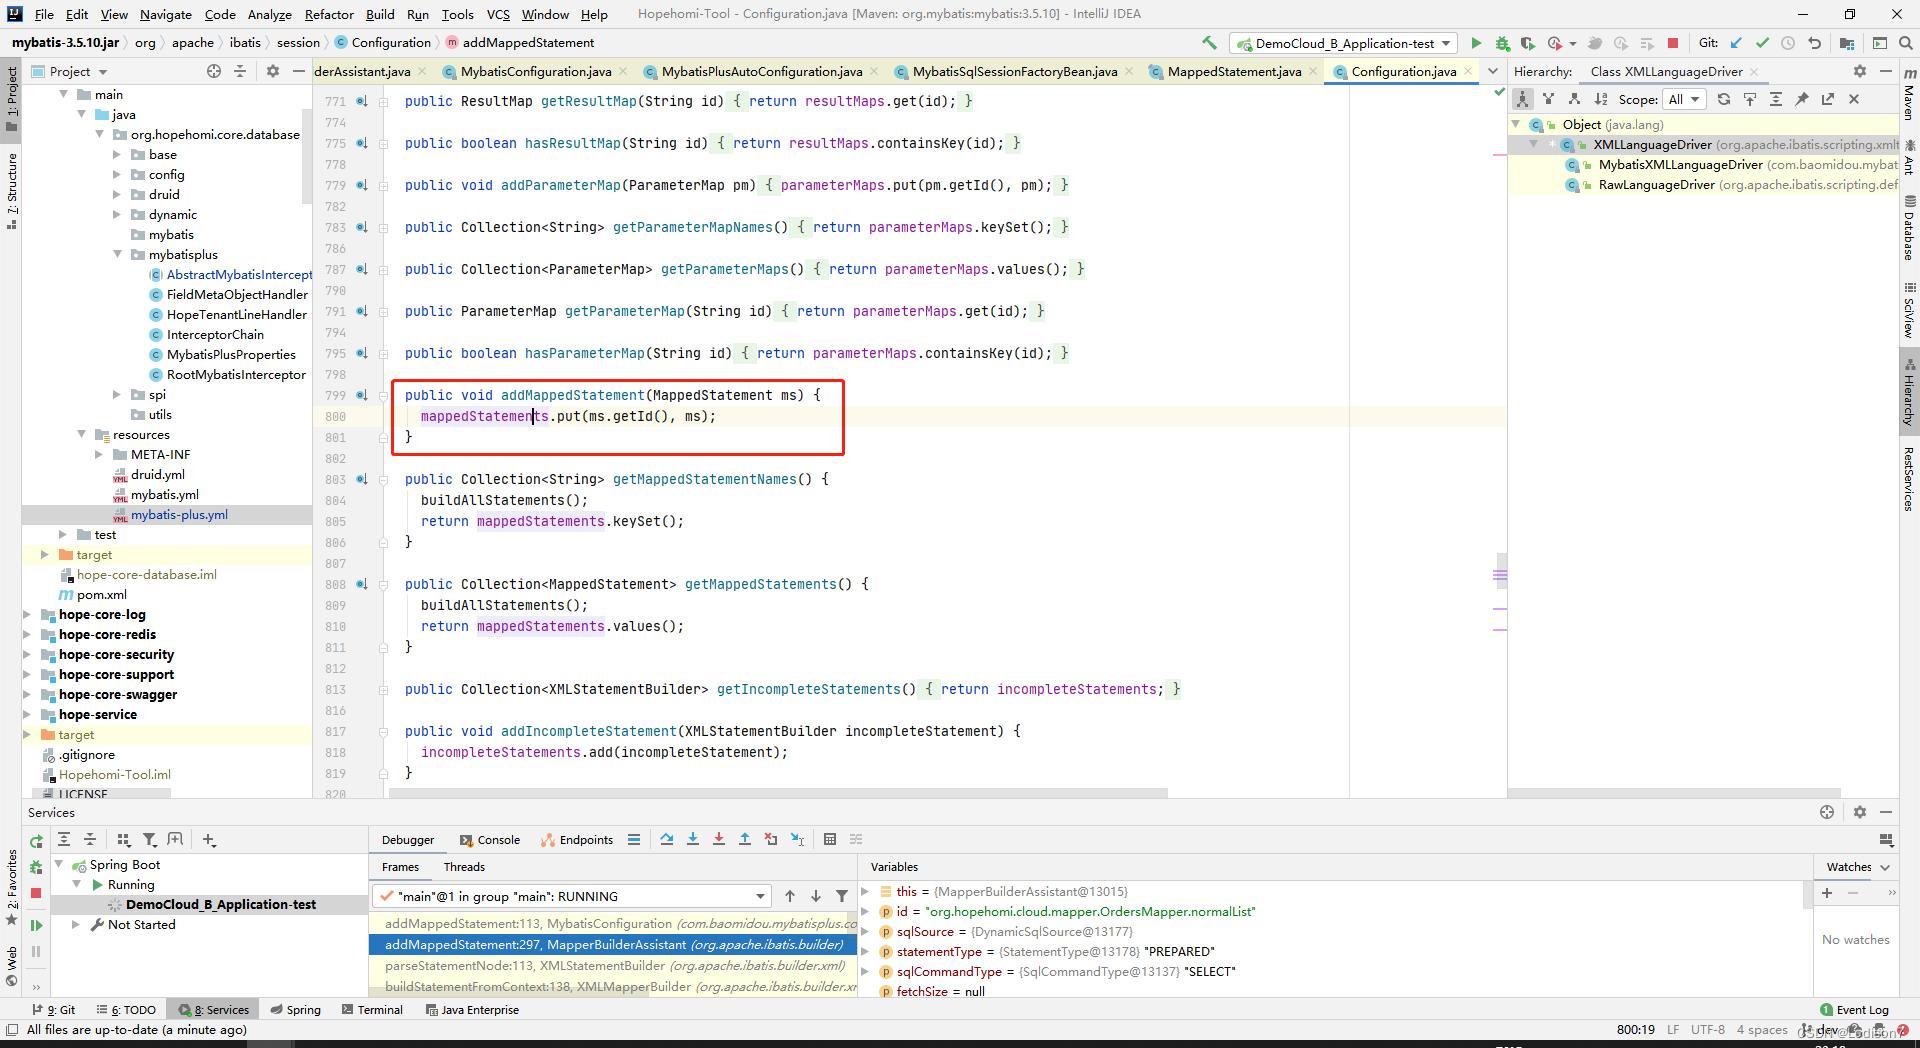Select mybatis-plus.yml file in tree
Image resolution: width=1920 pixels, height=1048 pixels.
179,515
